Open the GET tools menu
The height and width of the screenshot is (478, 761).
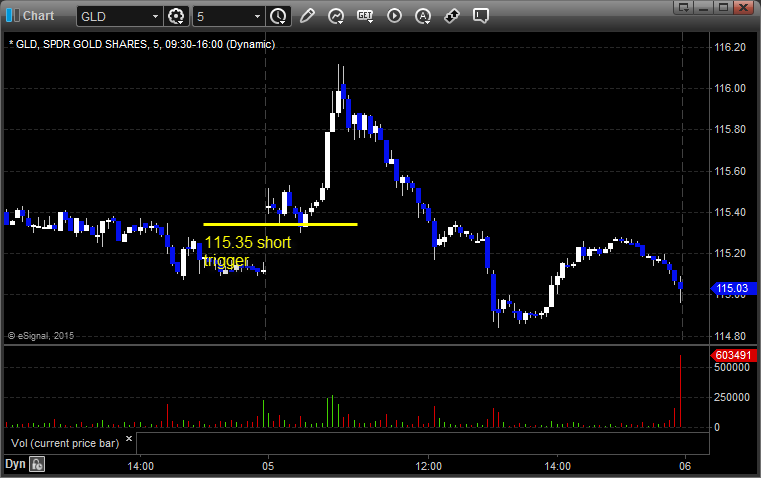(365, 16)
